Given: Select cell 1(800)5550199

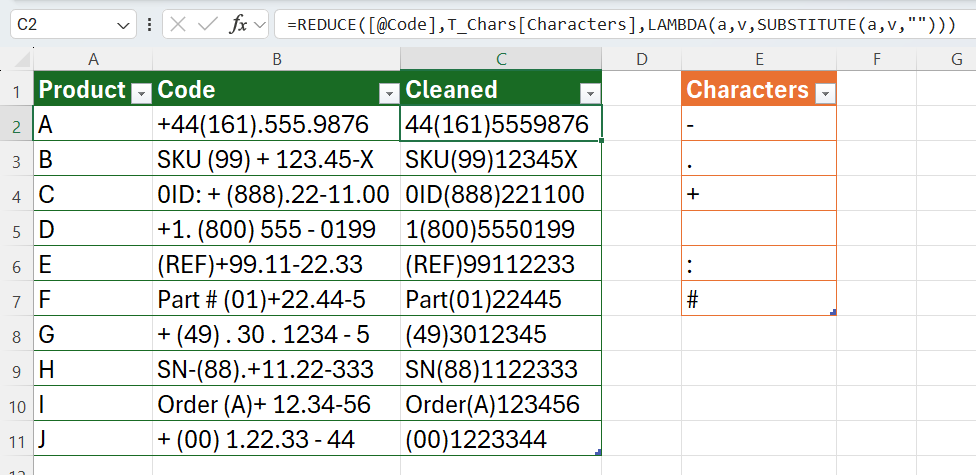Looking at the screenshot, I should (x=501, y=228).
